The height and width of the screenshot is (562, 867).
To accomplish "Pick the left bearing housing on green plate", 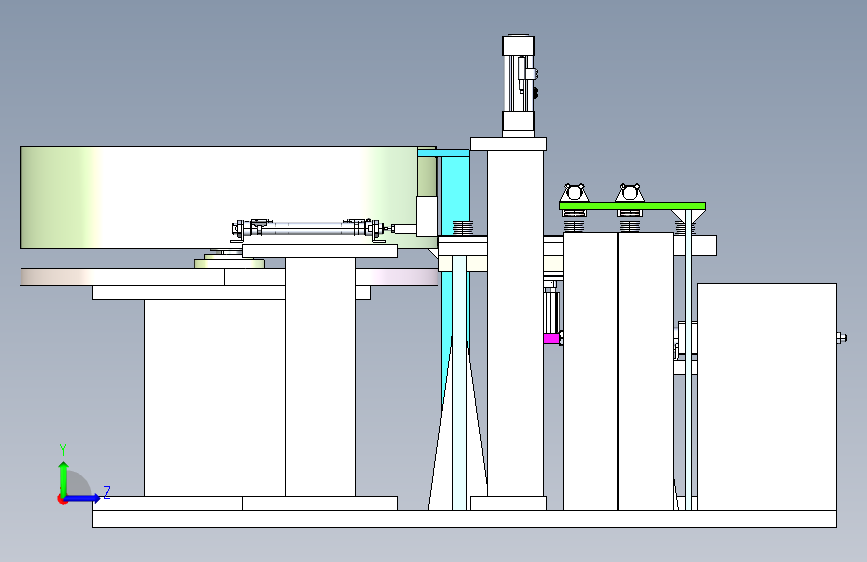I will coord(574,193).
